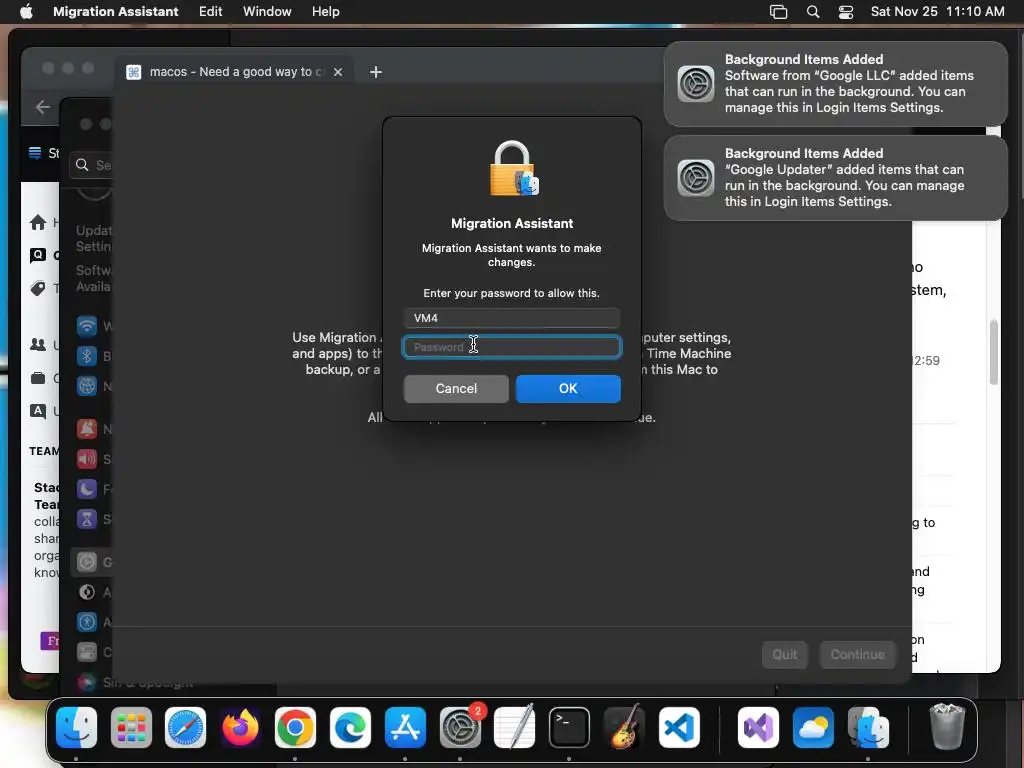
Task: Open Safari from the Dock
Action: click(185, 728)
